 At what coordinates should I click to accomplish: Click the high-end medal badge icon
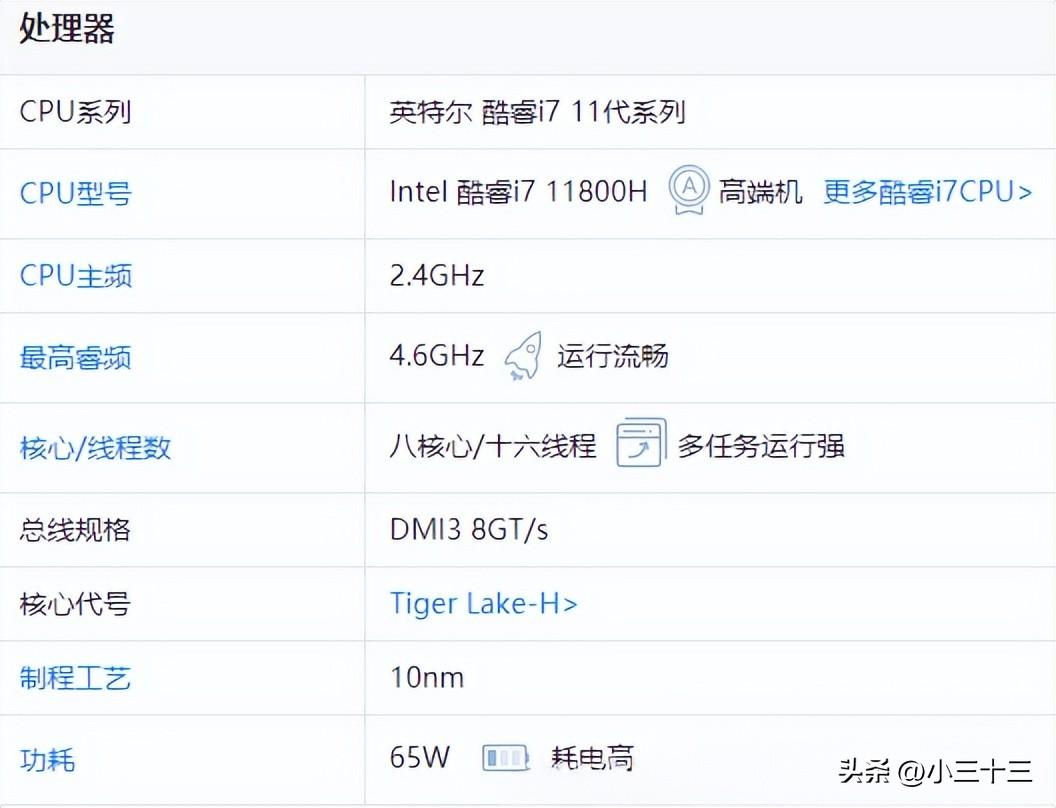click(688, 191)
